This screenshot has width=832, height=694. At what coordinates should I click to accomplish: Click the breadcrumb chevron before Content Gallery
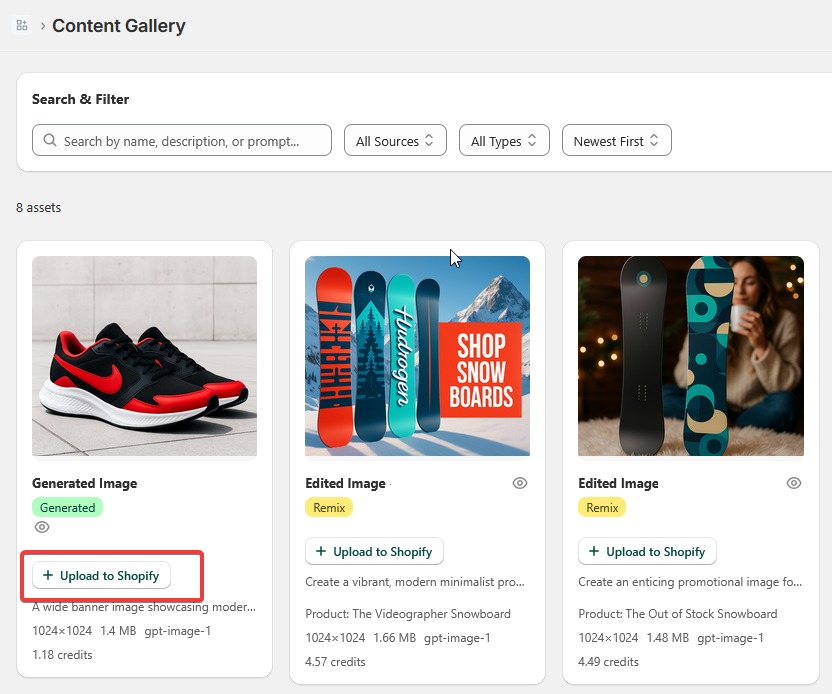tap(42, 26)
